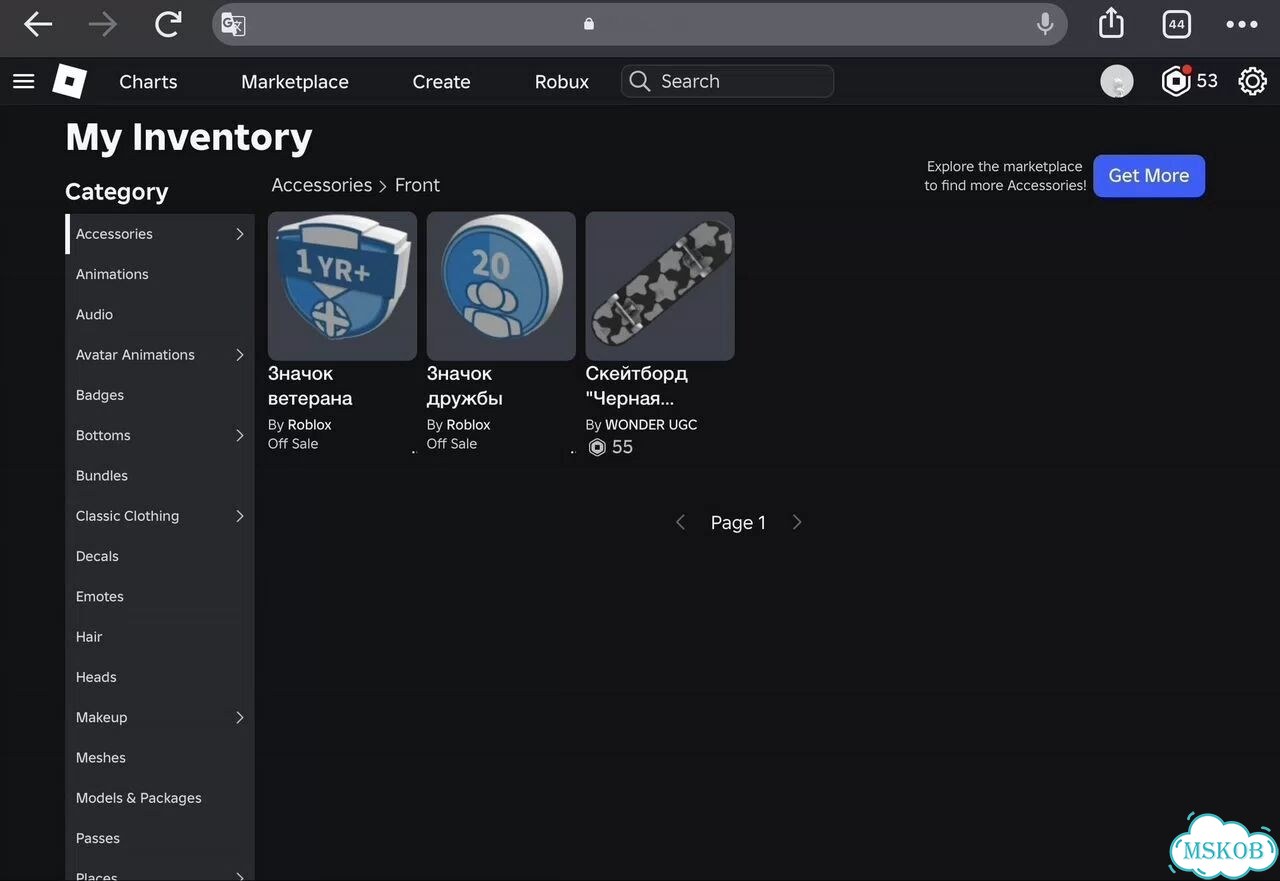Screen dimensions: 1280x881
Task: Open the star skateboard thumbnail
Action: [x=660, y=286]
